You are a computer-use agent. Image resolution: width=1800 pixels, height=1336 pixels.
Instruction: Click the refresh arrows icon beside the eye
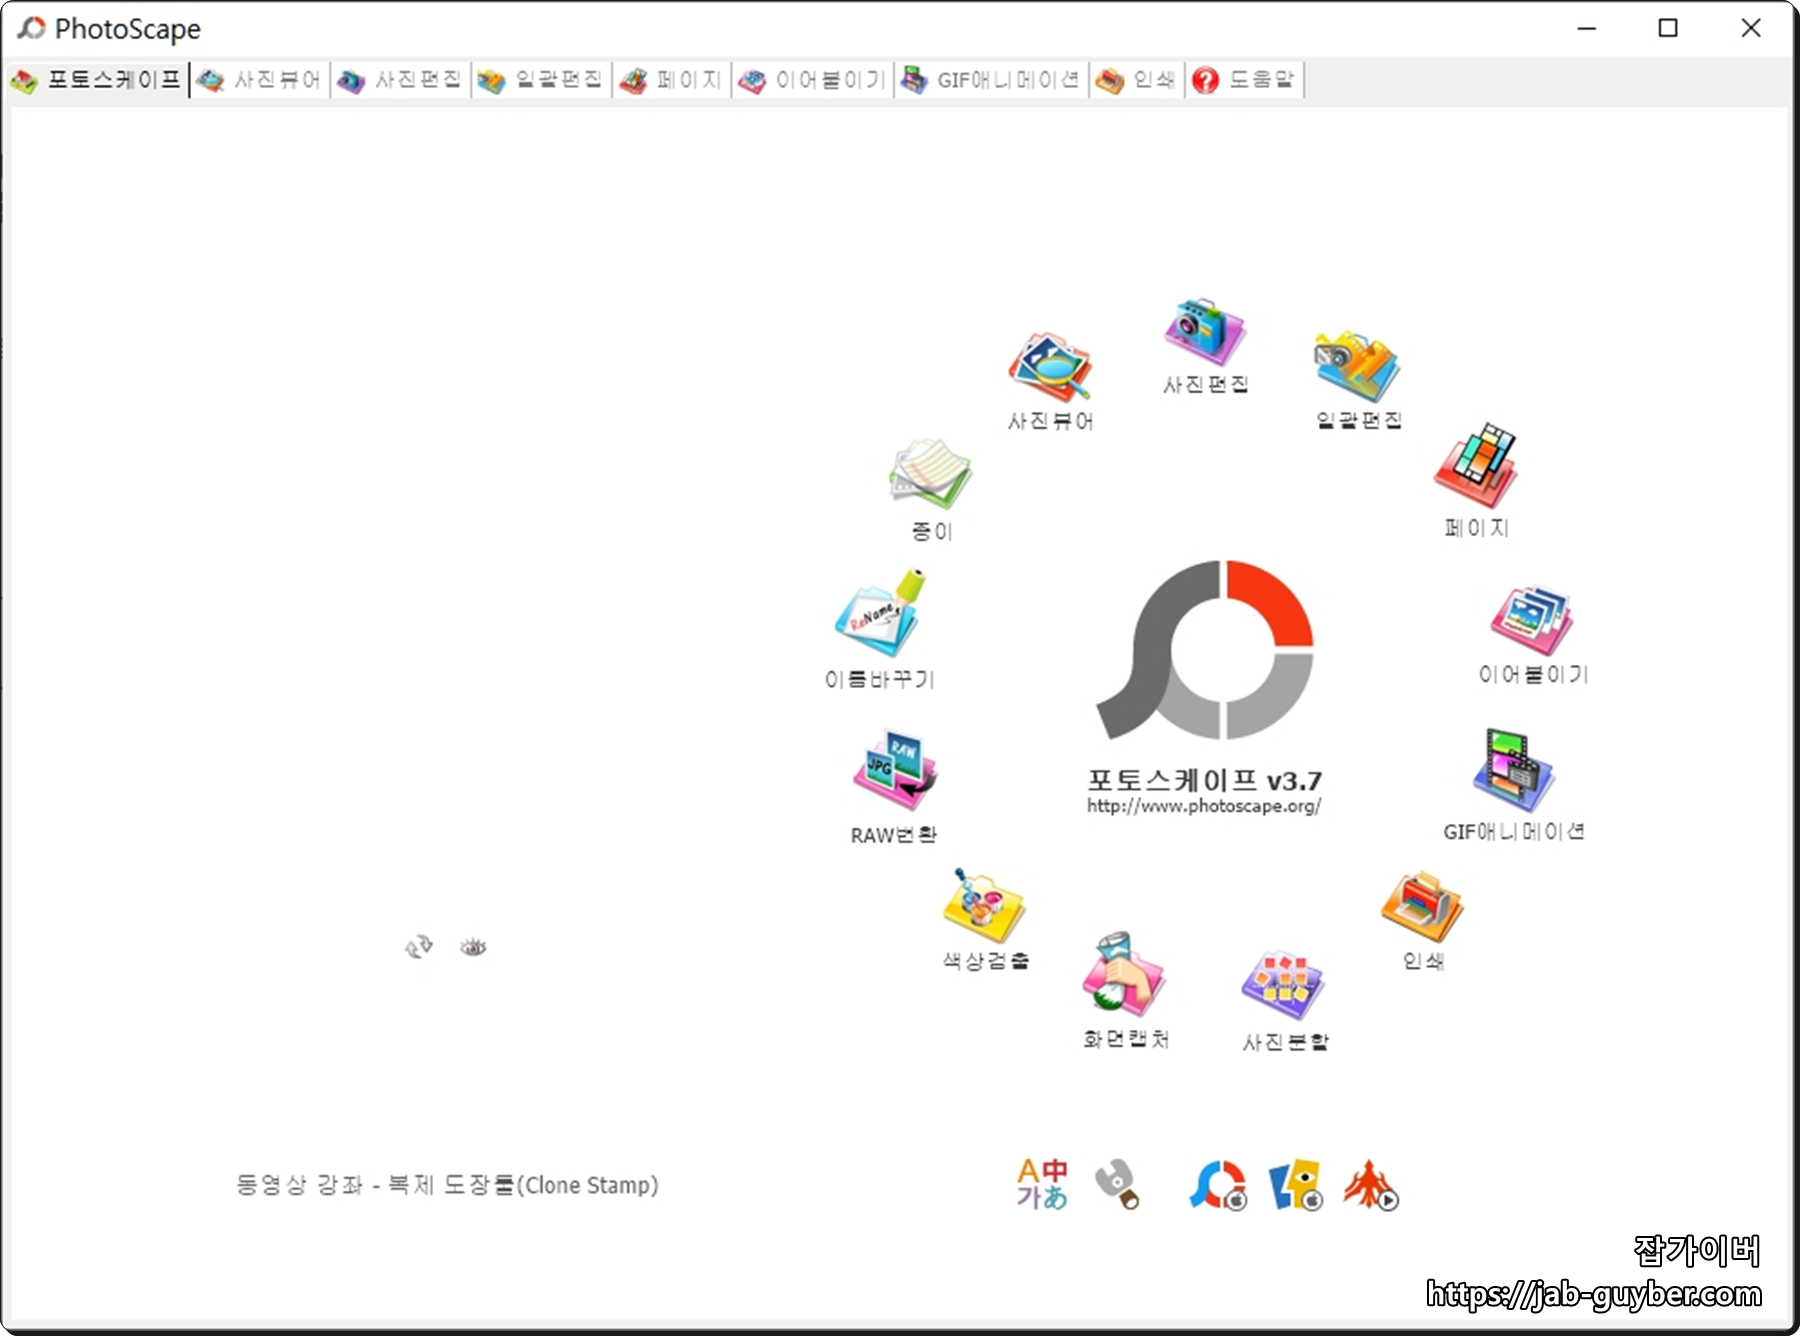[419, 946]
